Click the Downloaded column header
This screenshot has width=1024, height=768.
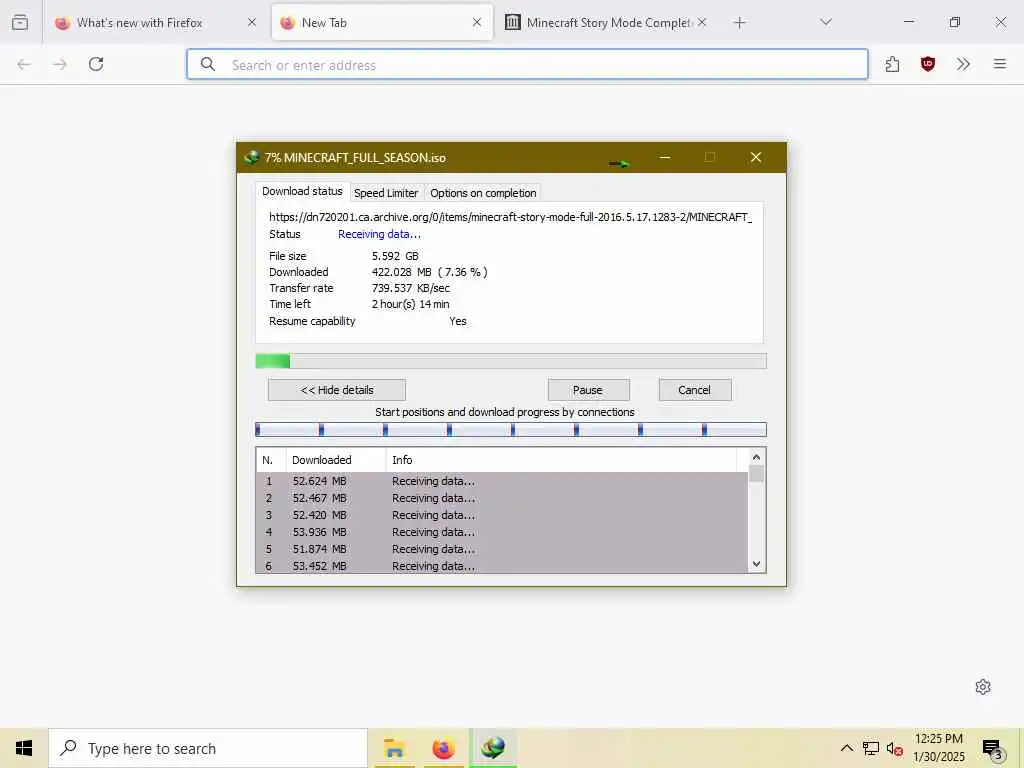(x=336, y=460)
